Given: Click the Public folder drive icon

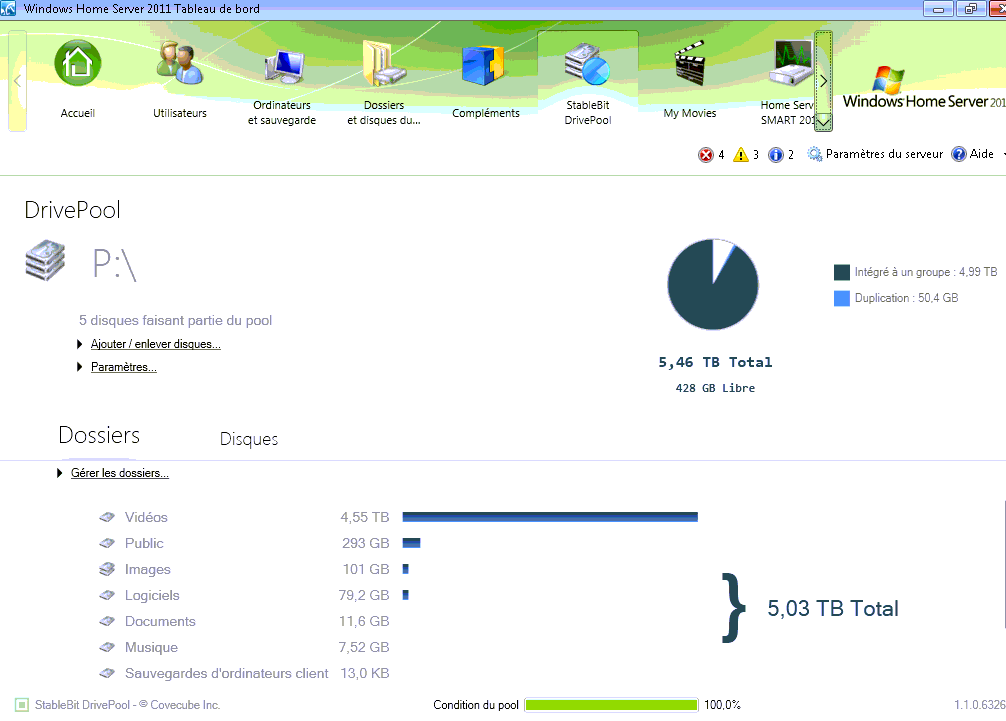Looking at the screenshot, I should pyautogui.click(x=107, y=543).
